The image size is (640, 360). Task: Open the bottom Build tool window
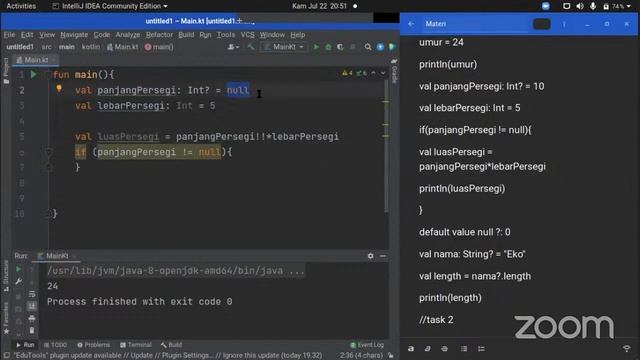[171, 345]
